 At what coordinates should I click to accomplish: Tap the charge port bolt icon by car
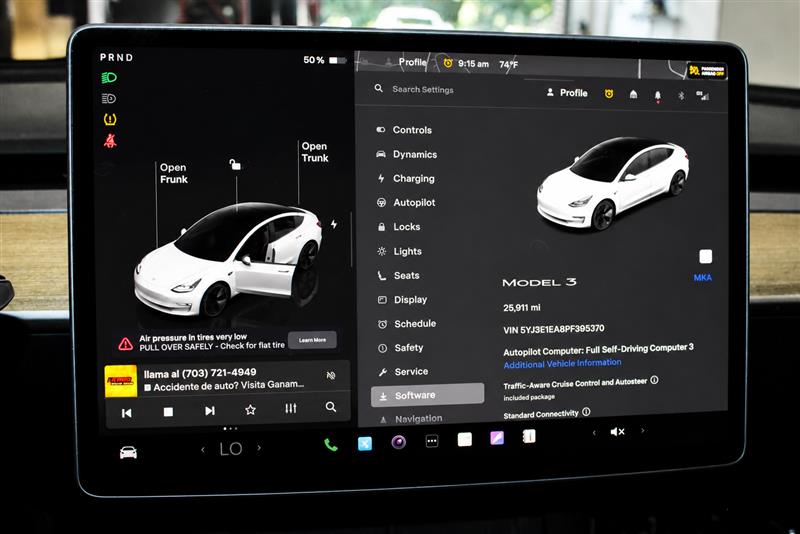click(x=334, y=224)
